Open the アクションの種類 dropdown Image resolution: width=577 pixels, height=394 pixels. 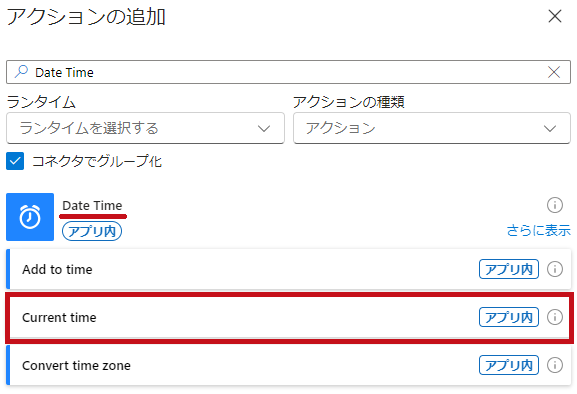click(x=432, y=128)
